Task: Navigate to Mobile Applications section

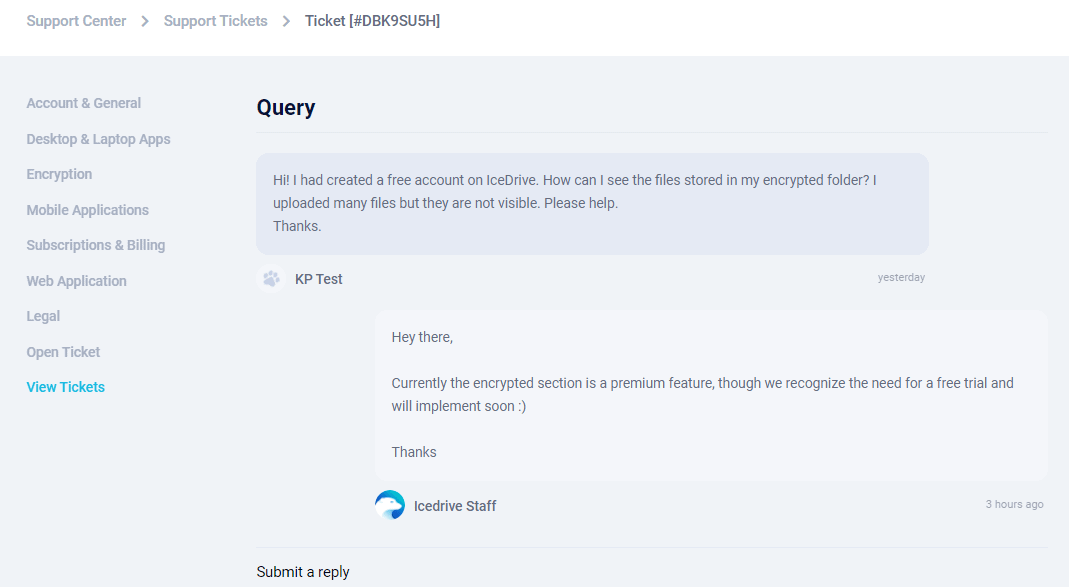Action: (x=87, y=210)
